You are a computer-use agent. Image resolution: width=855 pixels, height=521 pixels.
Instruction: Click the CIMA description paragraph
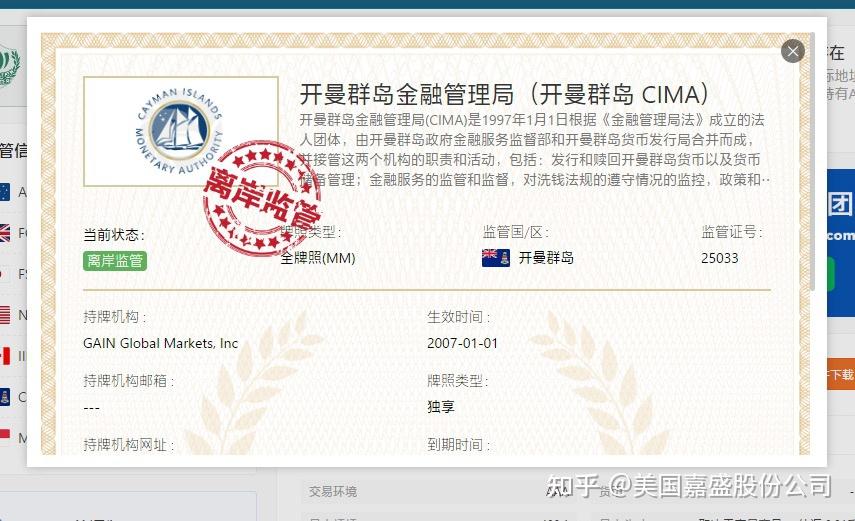534,149
